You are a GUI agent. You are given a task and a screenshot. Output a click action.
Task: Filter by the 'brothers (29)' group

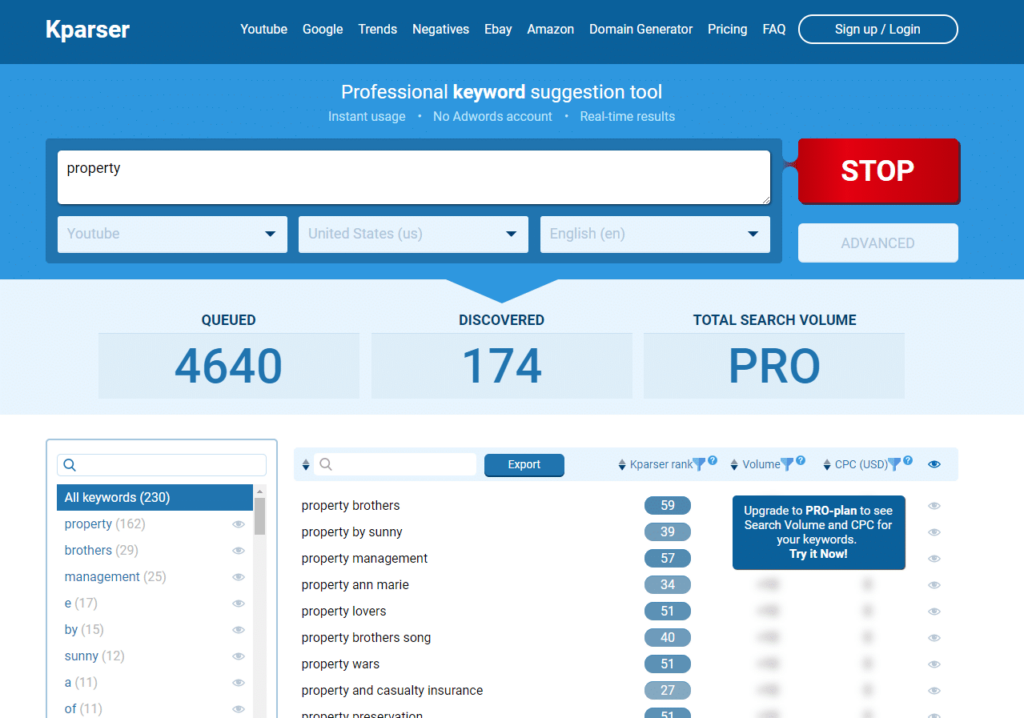pyautogui.click(x=101, y=551)
